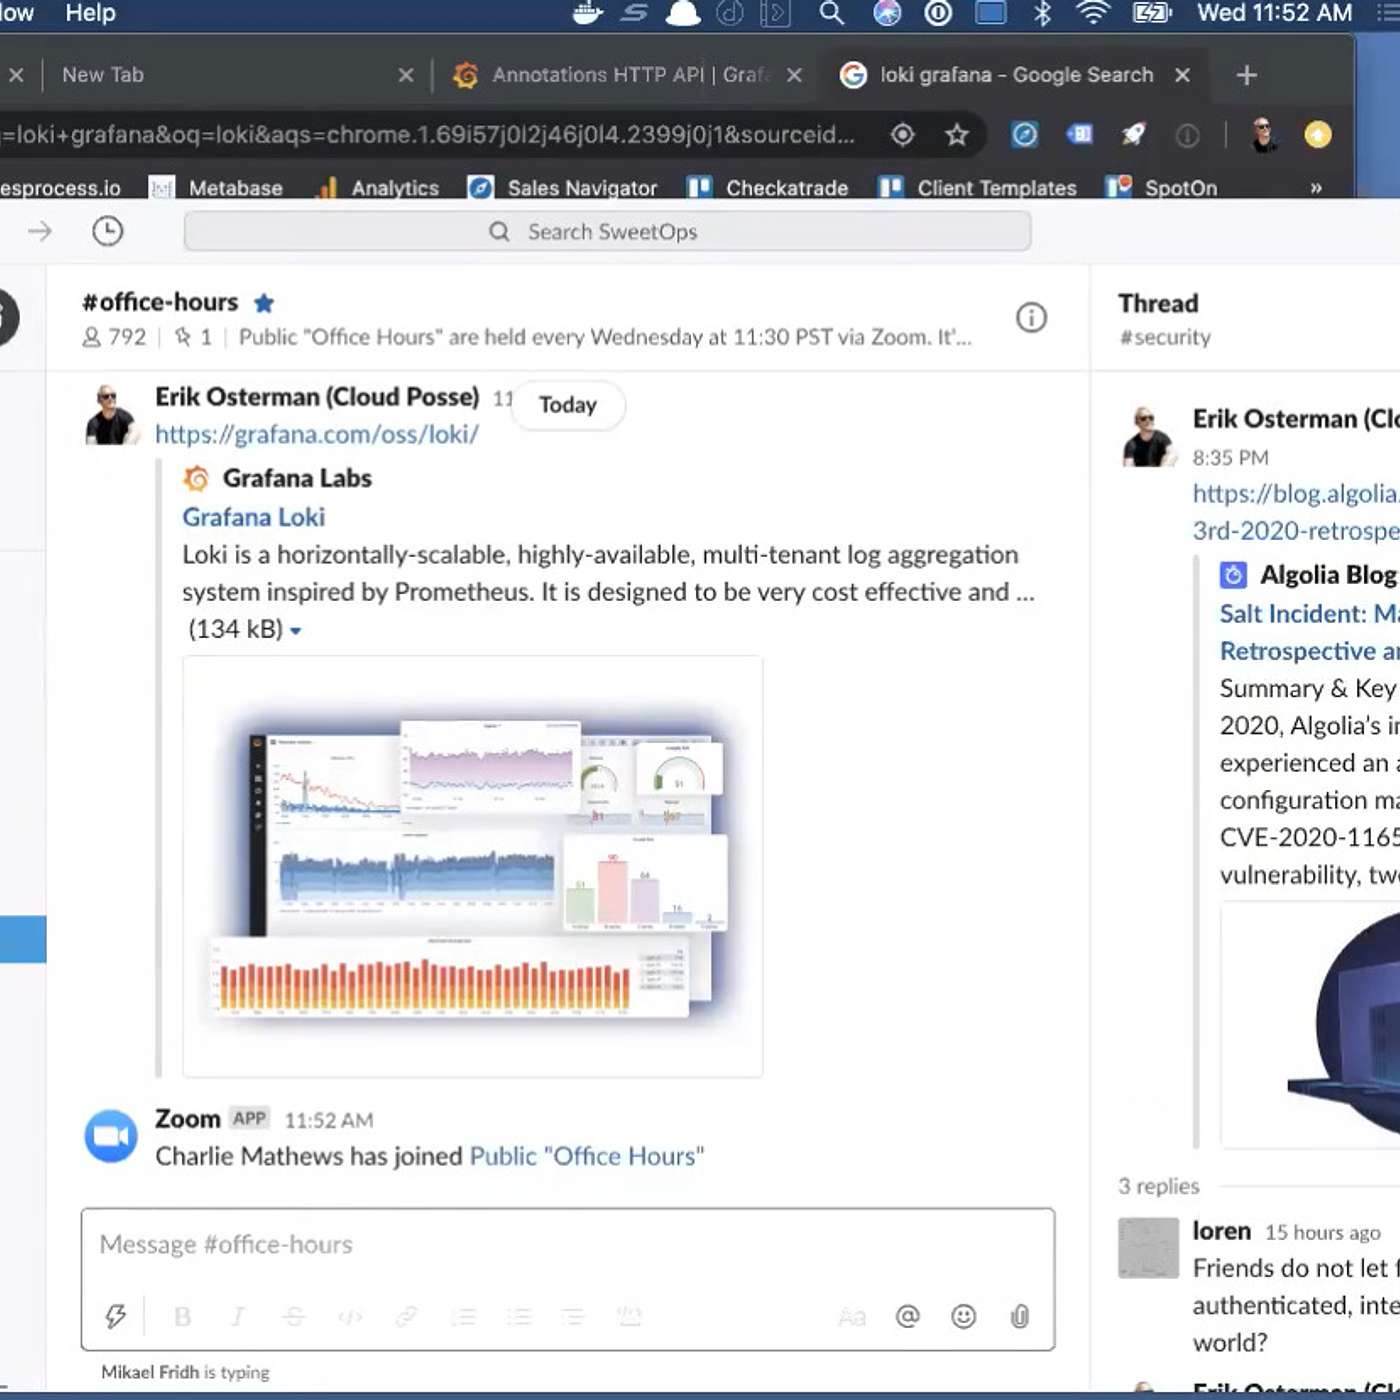Click the channel details info icon
This screenshot has width=1400, height=1400.
click(1031, 318)
